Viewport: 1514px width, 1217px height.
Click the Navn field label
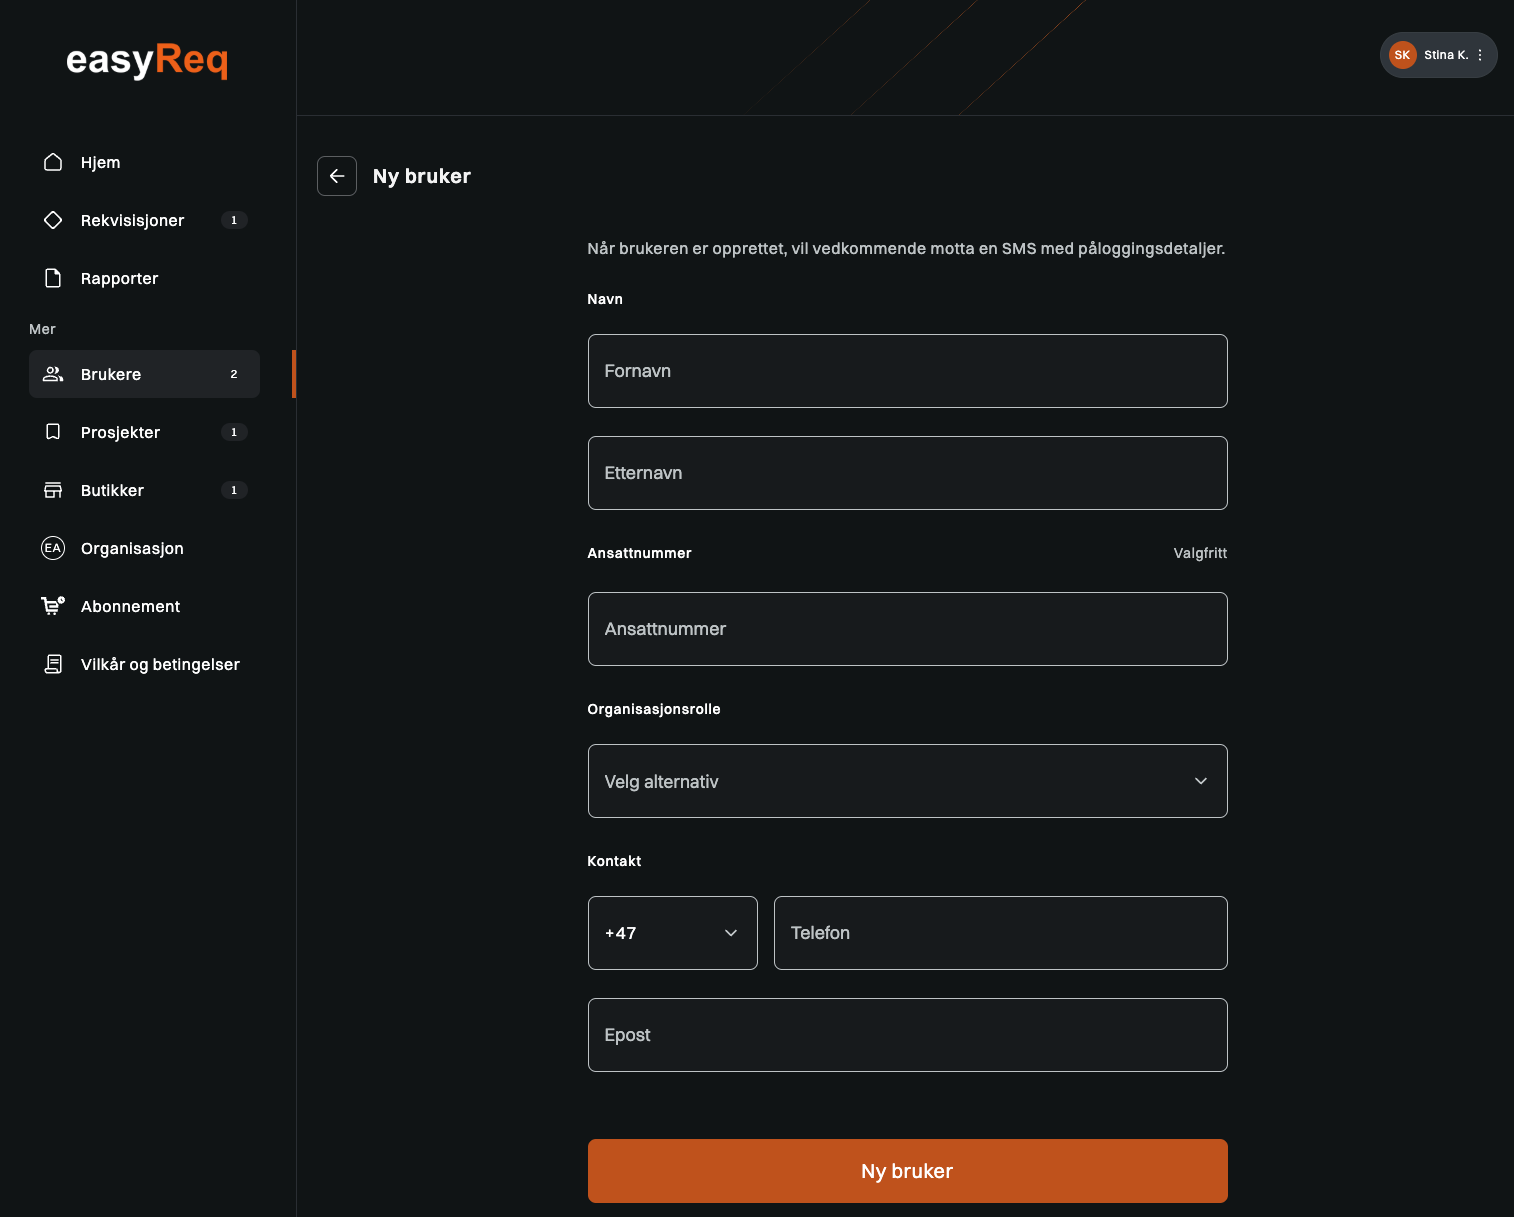pyautogui.click(x=605, y=299)
